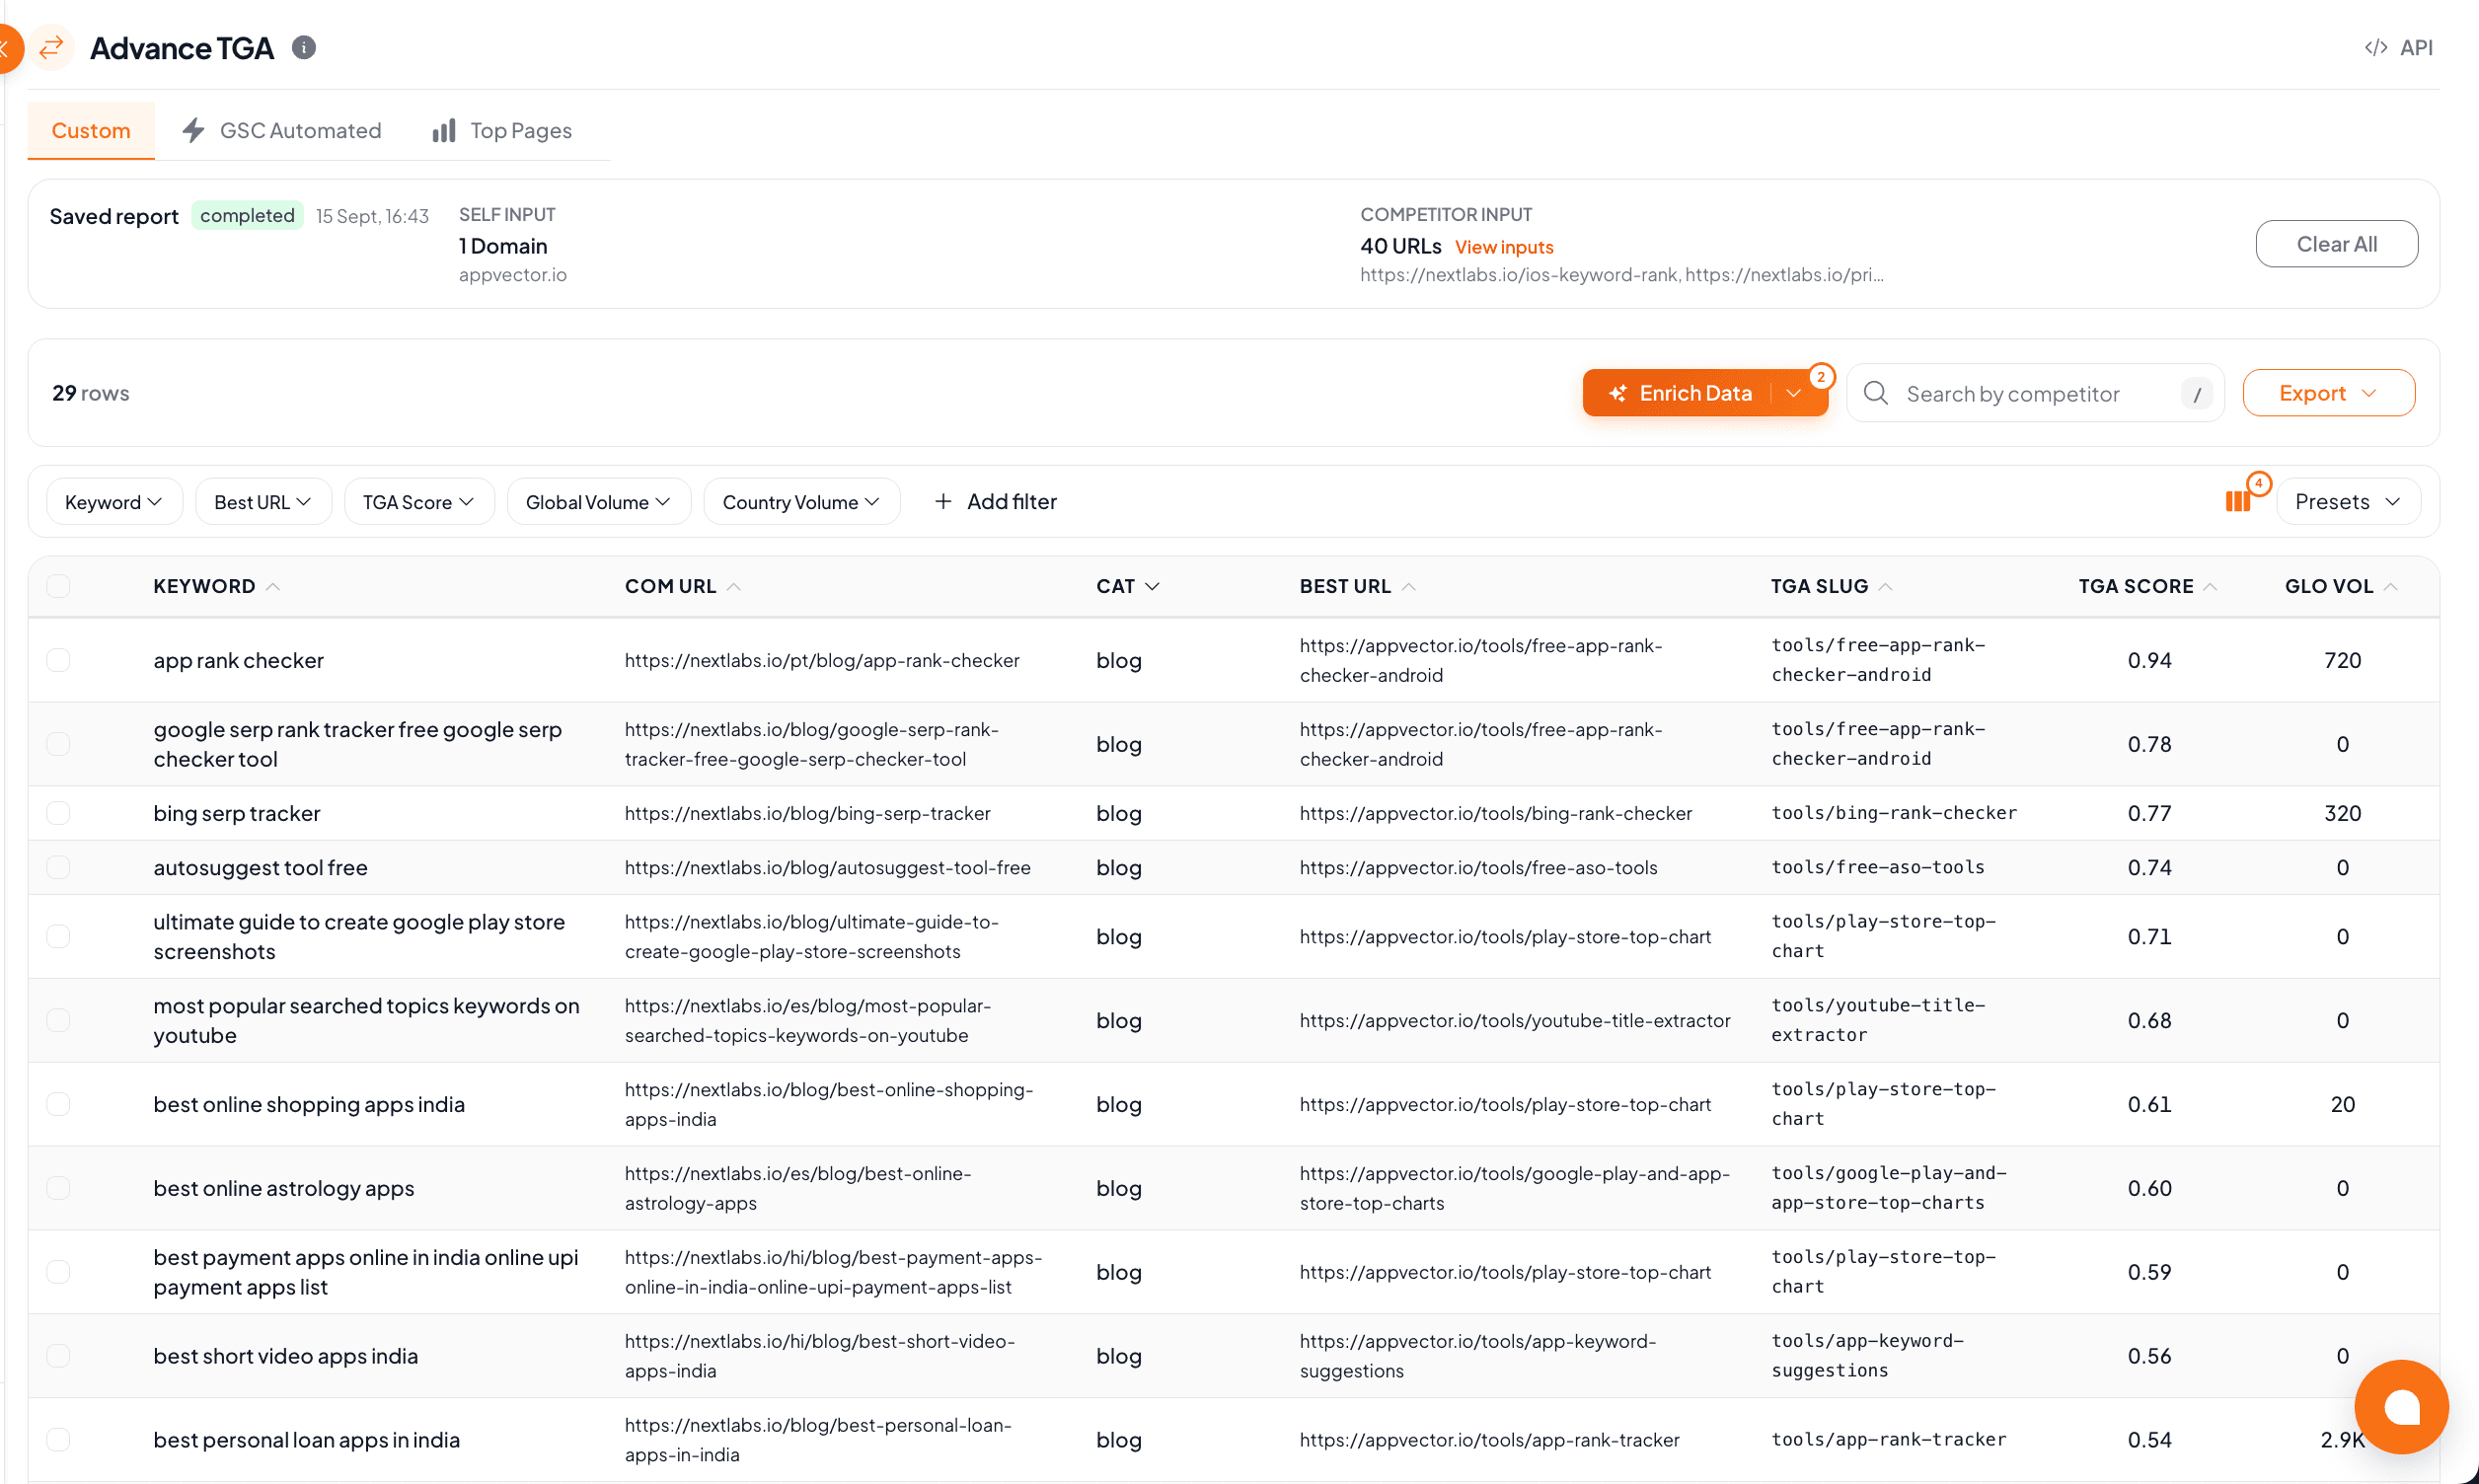This screenshot has width=2479, height=1484.
Task: Sort by the COM URL column arrow
Action: click(734, 586)
